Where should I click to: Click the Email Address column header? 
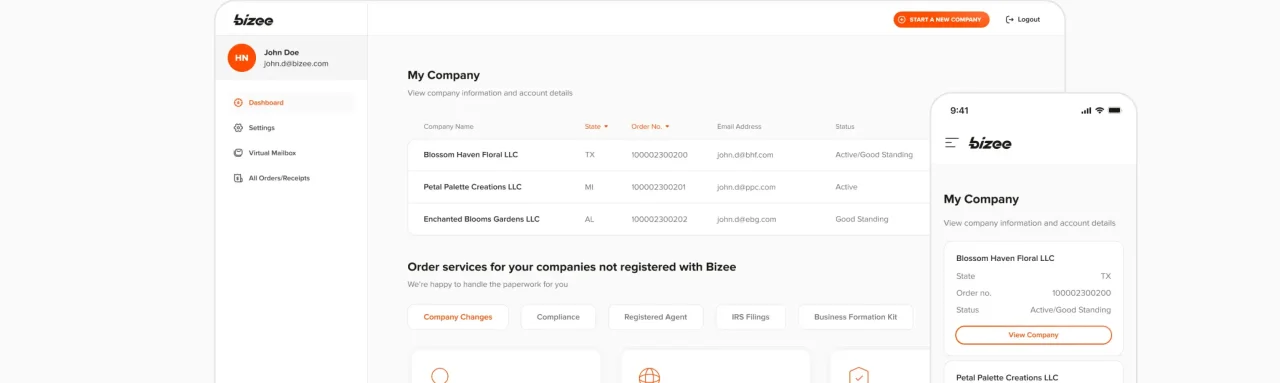pyautogui.click(x=739, y=127)
